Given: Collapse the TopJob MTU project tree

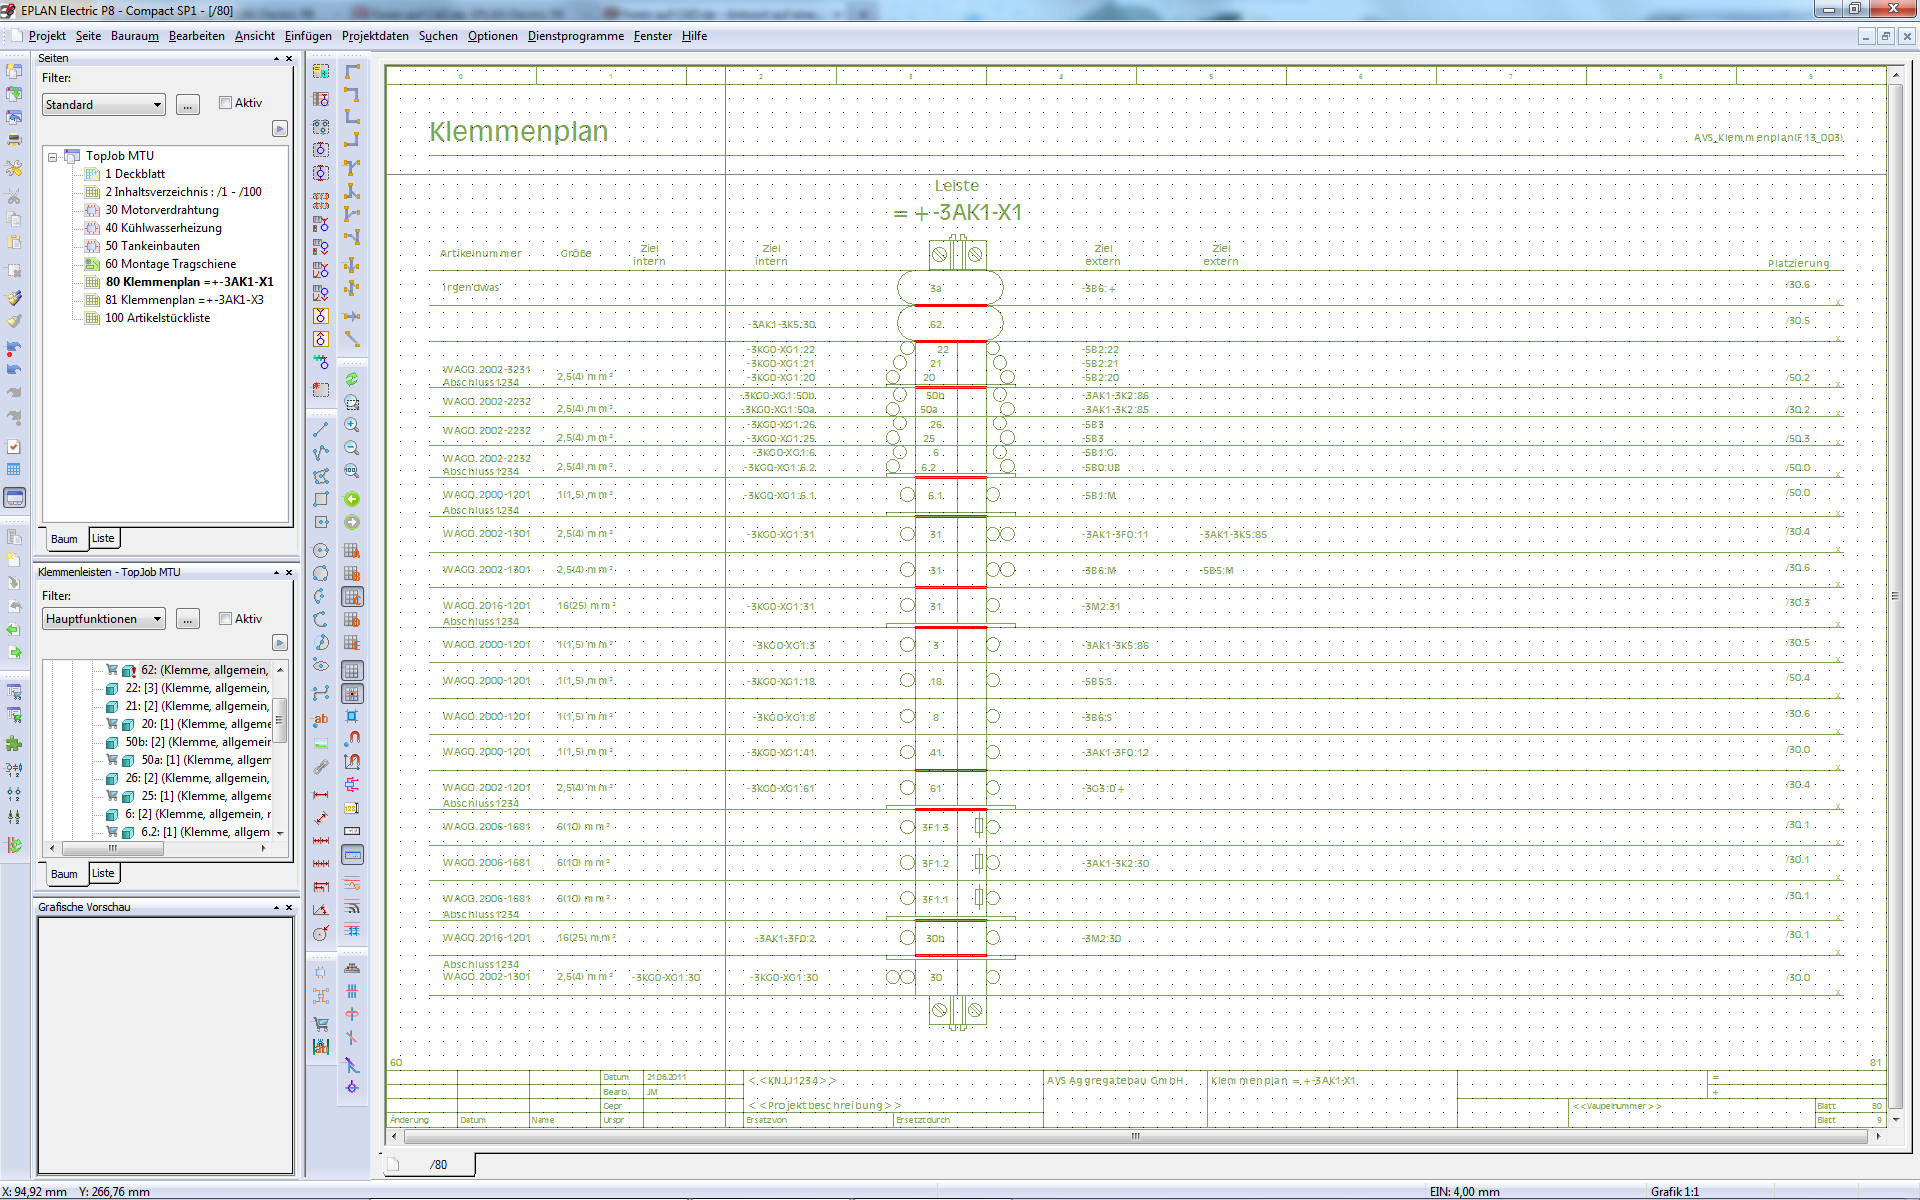Looking at the screenshot, I should click(x=53, y=157).
